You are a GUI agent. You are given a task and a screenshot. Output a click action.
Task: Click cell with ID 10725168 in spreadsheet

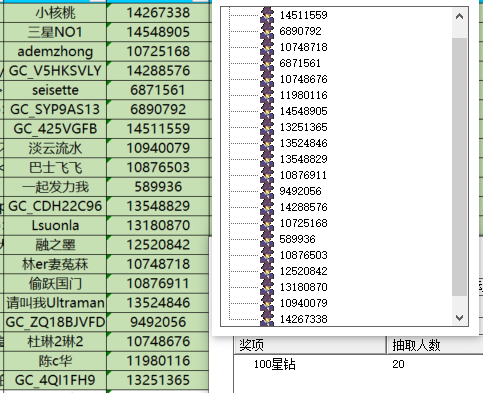[158, 51]
